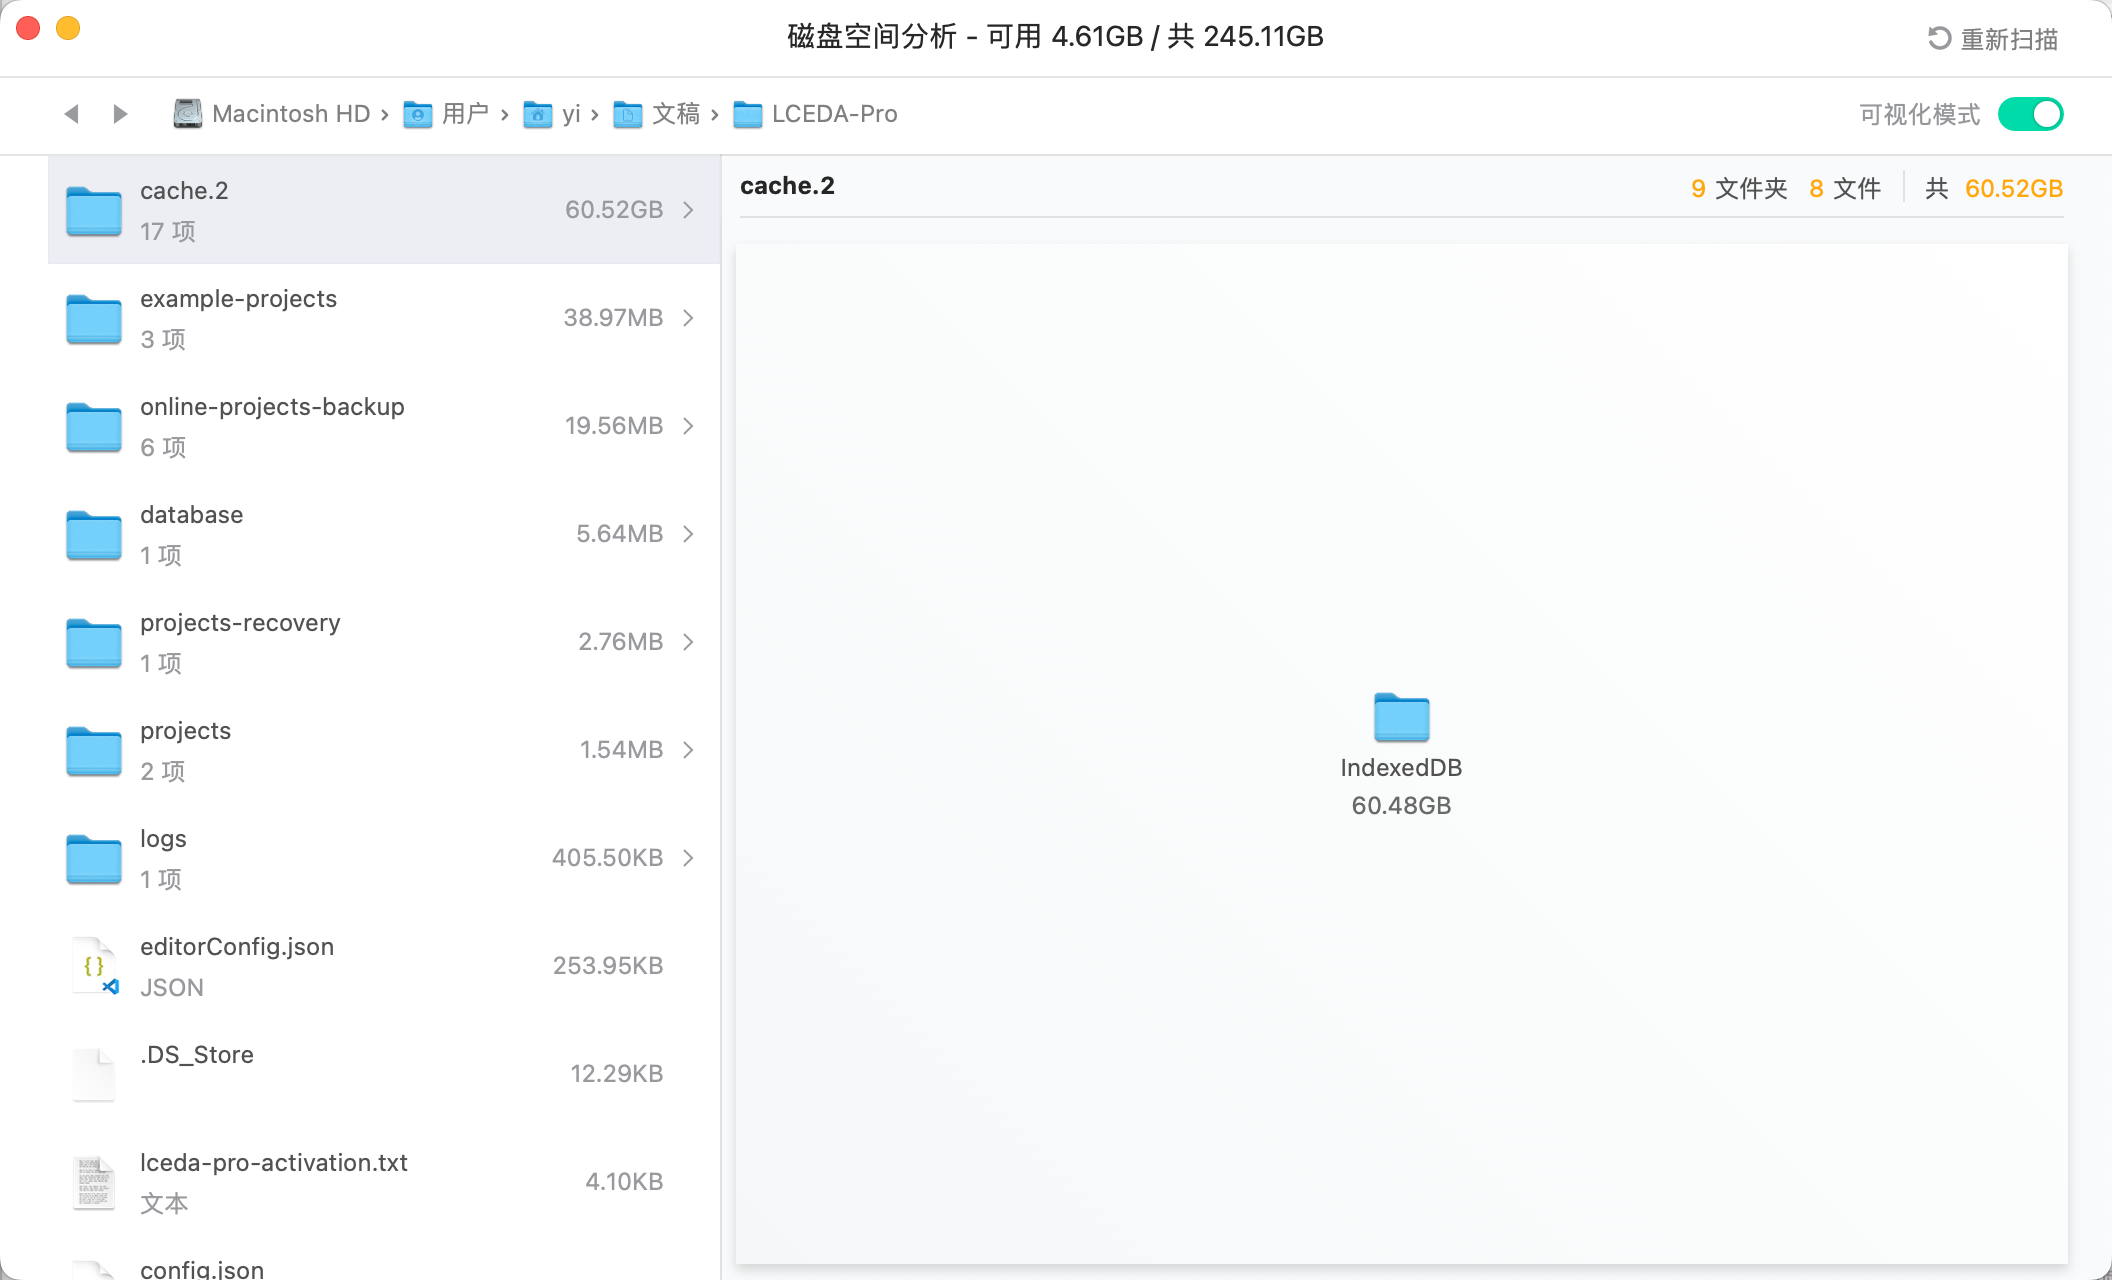Click the lceda-pro-activation.txt file icon
This screenshot has width=2112, height=1280.
tap(94, 1182)
